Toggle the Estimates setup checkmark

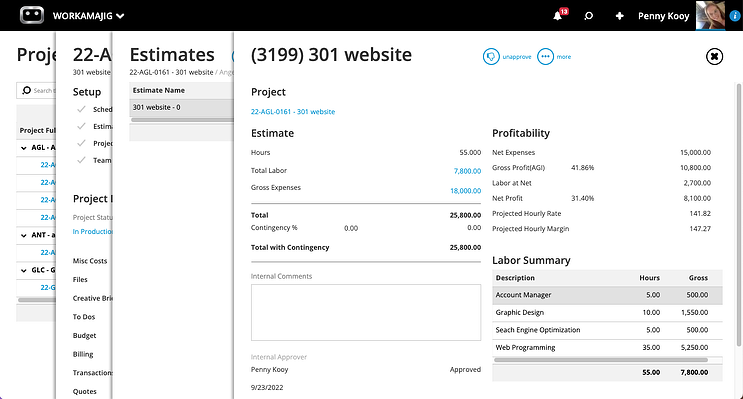click(x=82, y=126)
